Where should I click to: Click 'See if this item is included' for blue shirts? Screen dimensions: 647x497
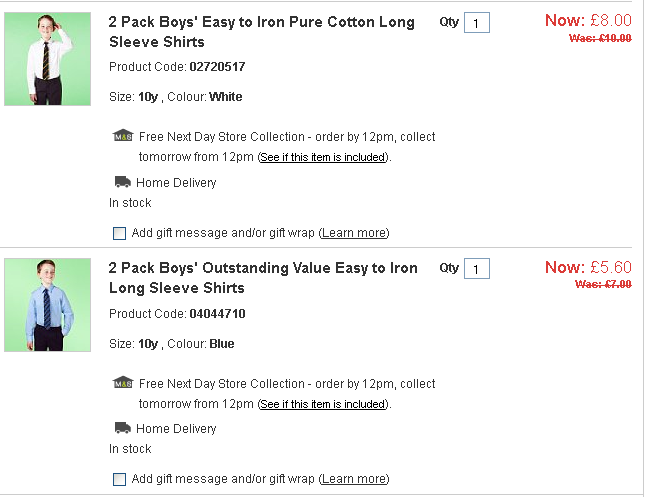(x=323, y=404)
